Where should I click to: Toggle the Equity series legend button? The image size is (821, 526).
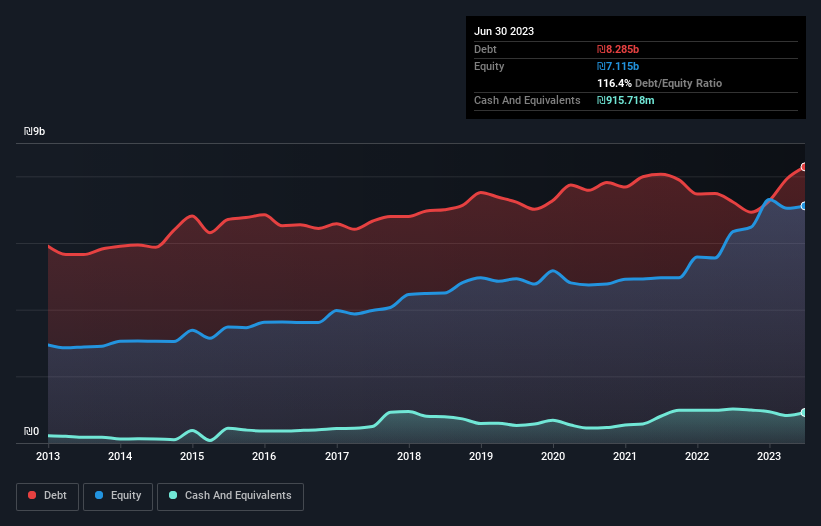[118, 496]
